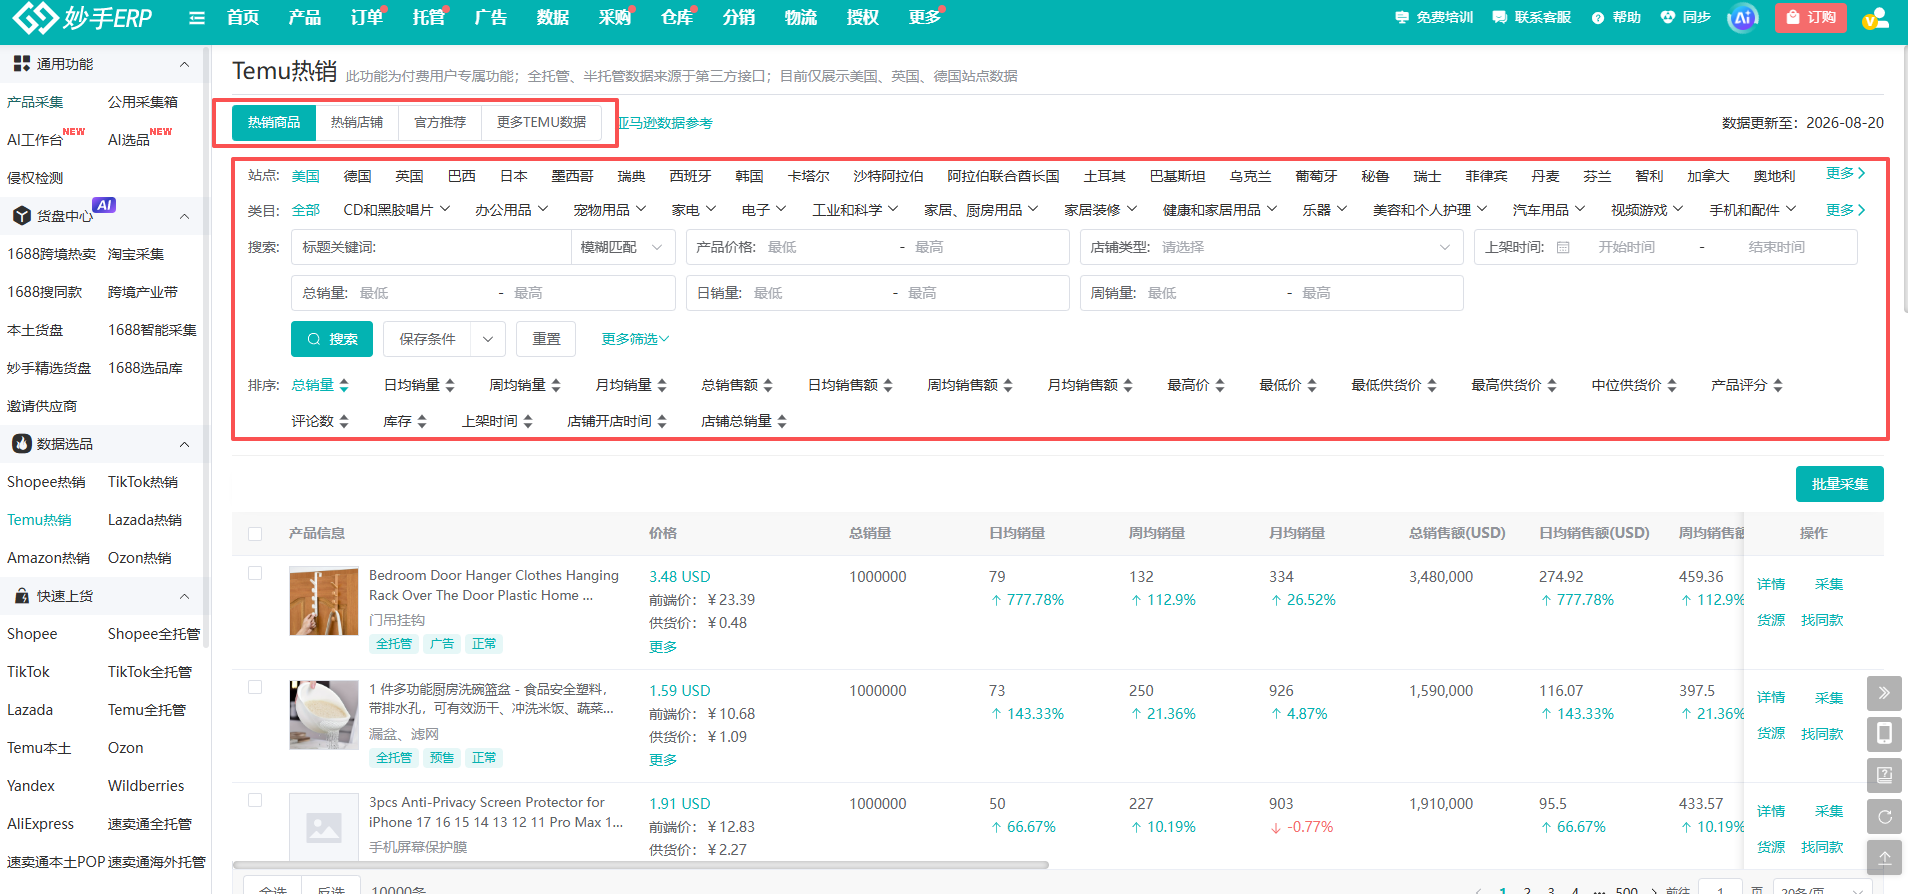Open the Bedroom Door Hanger product thumbnail
Screen dimensions: 1908x894
pos(324,601)
